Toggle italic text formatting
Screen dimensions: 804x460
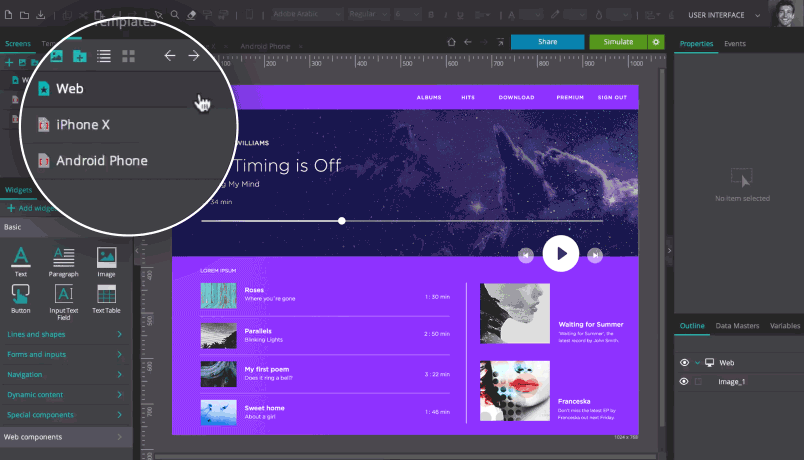click(446, 15)
